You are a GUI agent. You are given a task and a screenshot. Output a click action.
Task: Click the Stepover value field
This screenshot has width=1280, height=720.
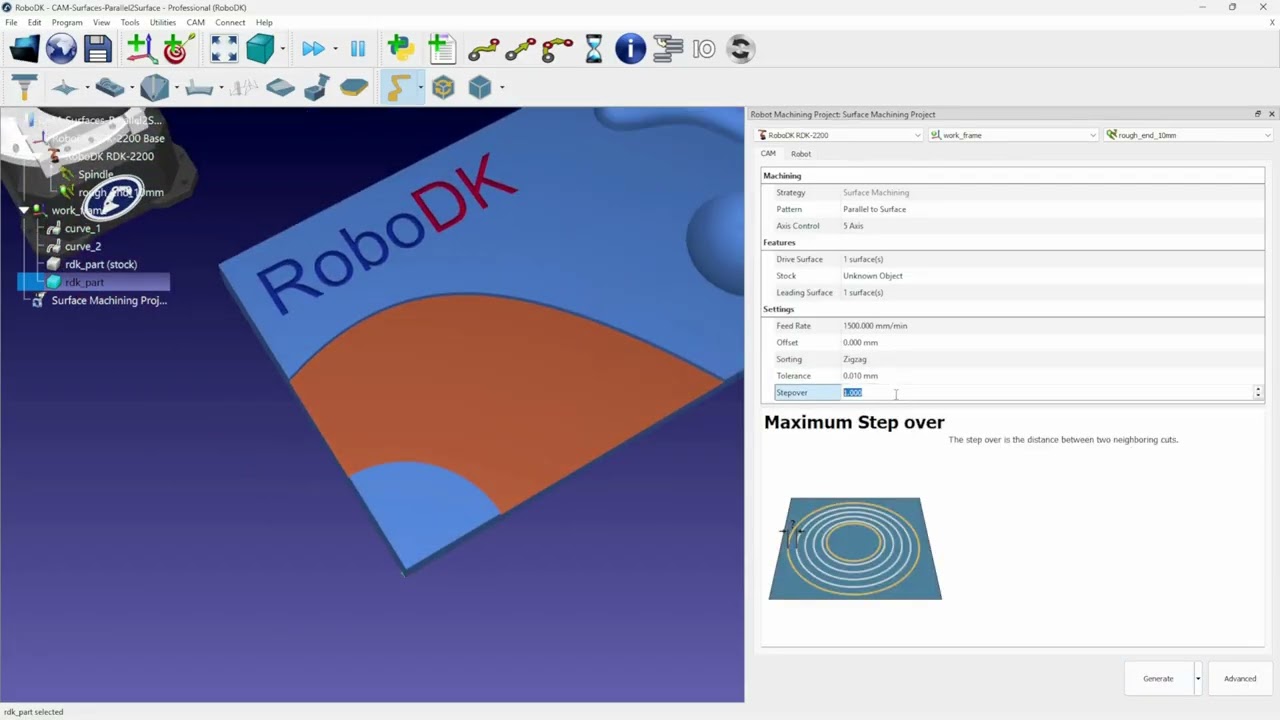click(1046, 392)
